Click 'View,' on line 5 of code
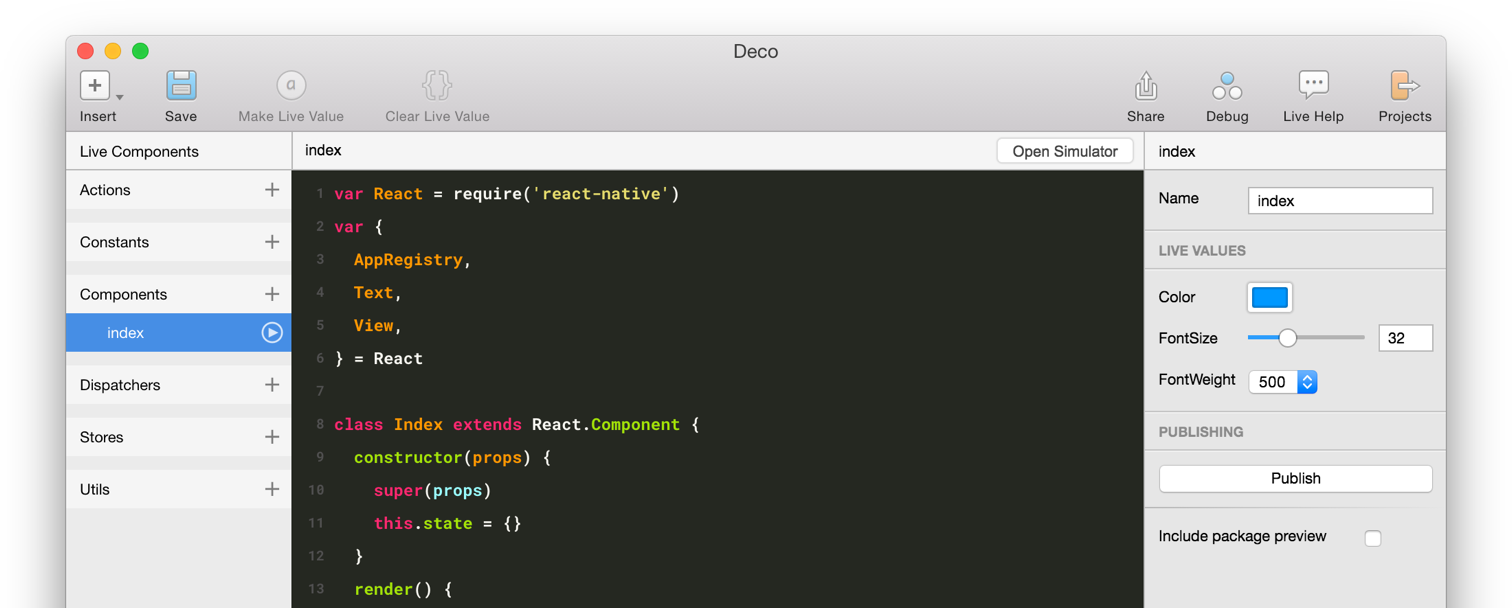The image size is (1512, 608). 378,326
